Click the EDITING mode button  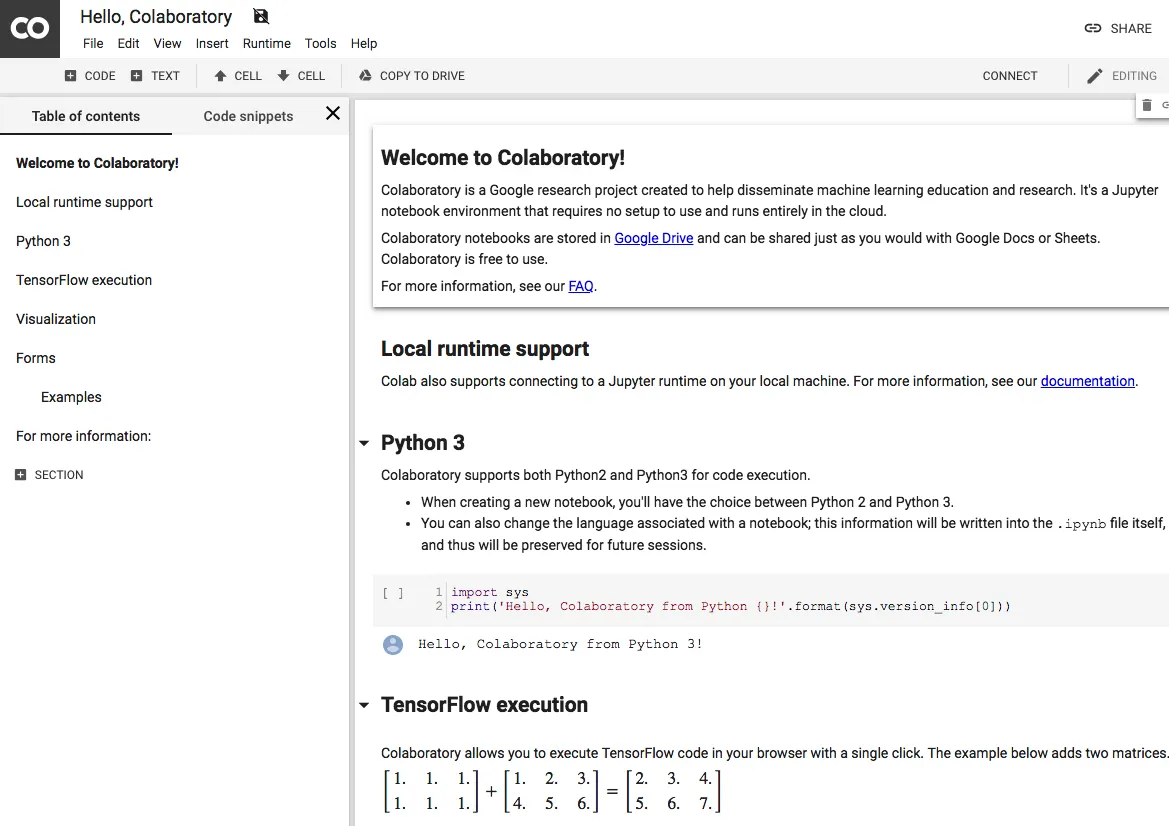click(x=1122, y=76)
